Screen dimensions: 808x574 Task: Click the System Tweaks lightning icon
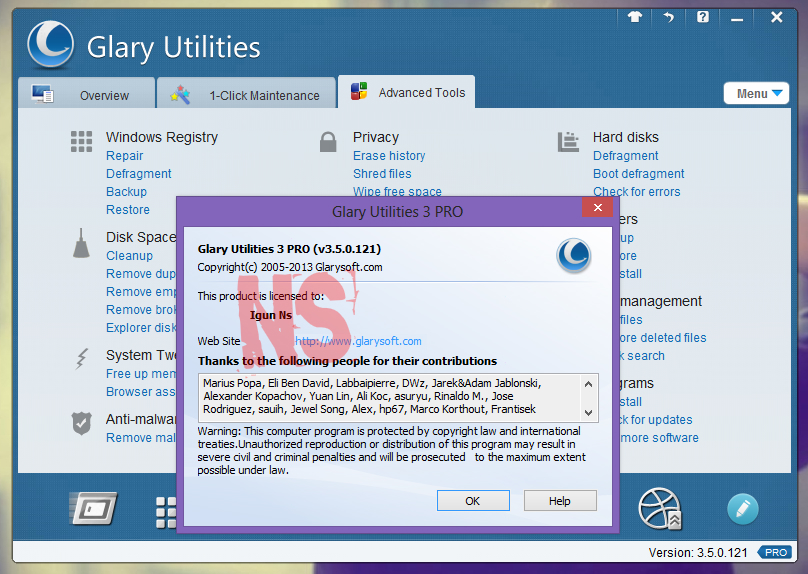point(81,359)
